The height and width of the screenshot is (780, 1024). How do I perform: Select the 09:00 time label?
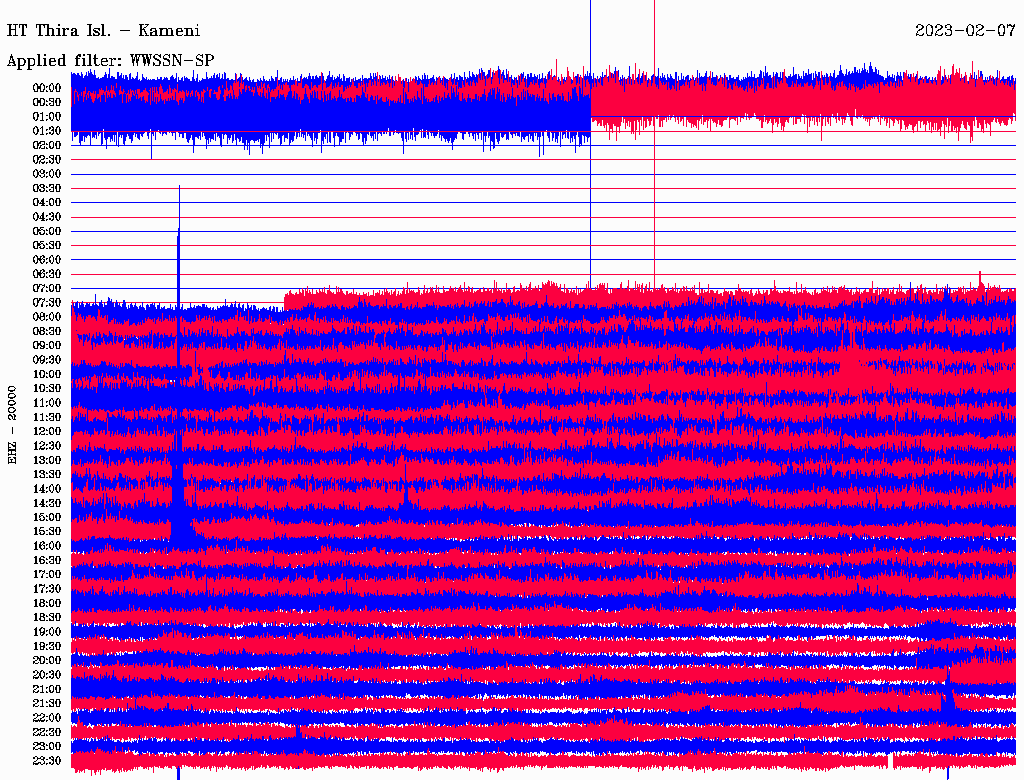(x=48, y=346)
